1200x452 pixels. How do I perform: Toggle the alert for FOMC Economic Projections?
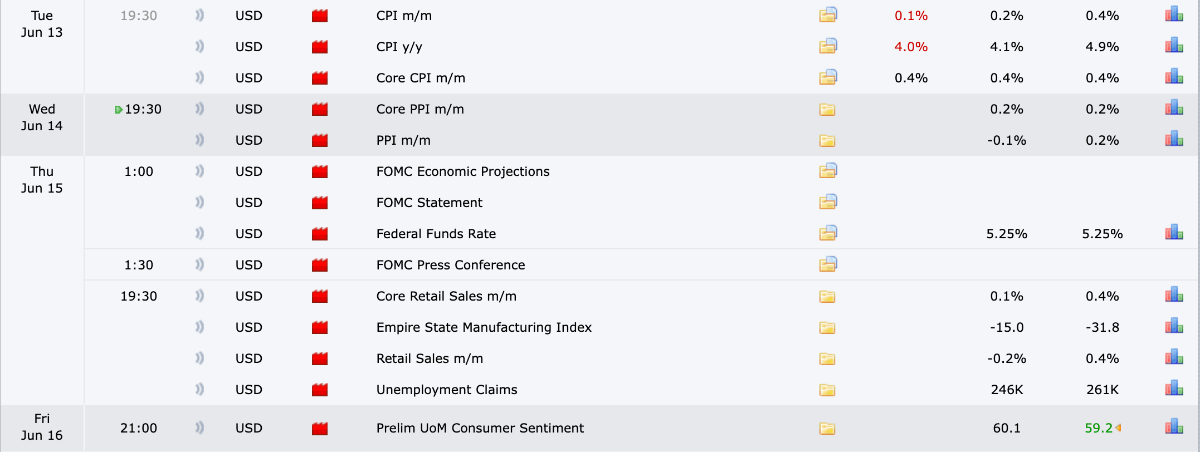tap(199, 171)
